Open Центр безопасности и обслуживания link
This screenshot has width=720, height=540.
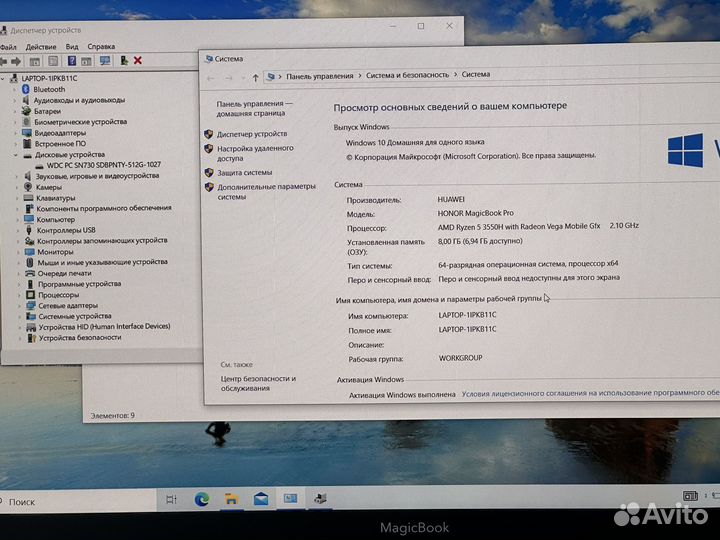(x=258, y=383)
